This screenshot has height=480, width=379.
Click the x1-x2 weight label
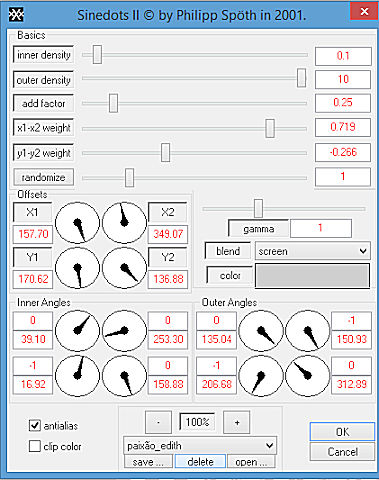(43, 128)
